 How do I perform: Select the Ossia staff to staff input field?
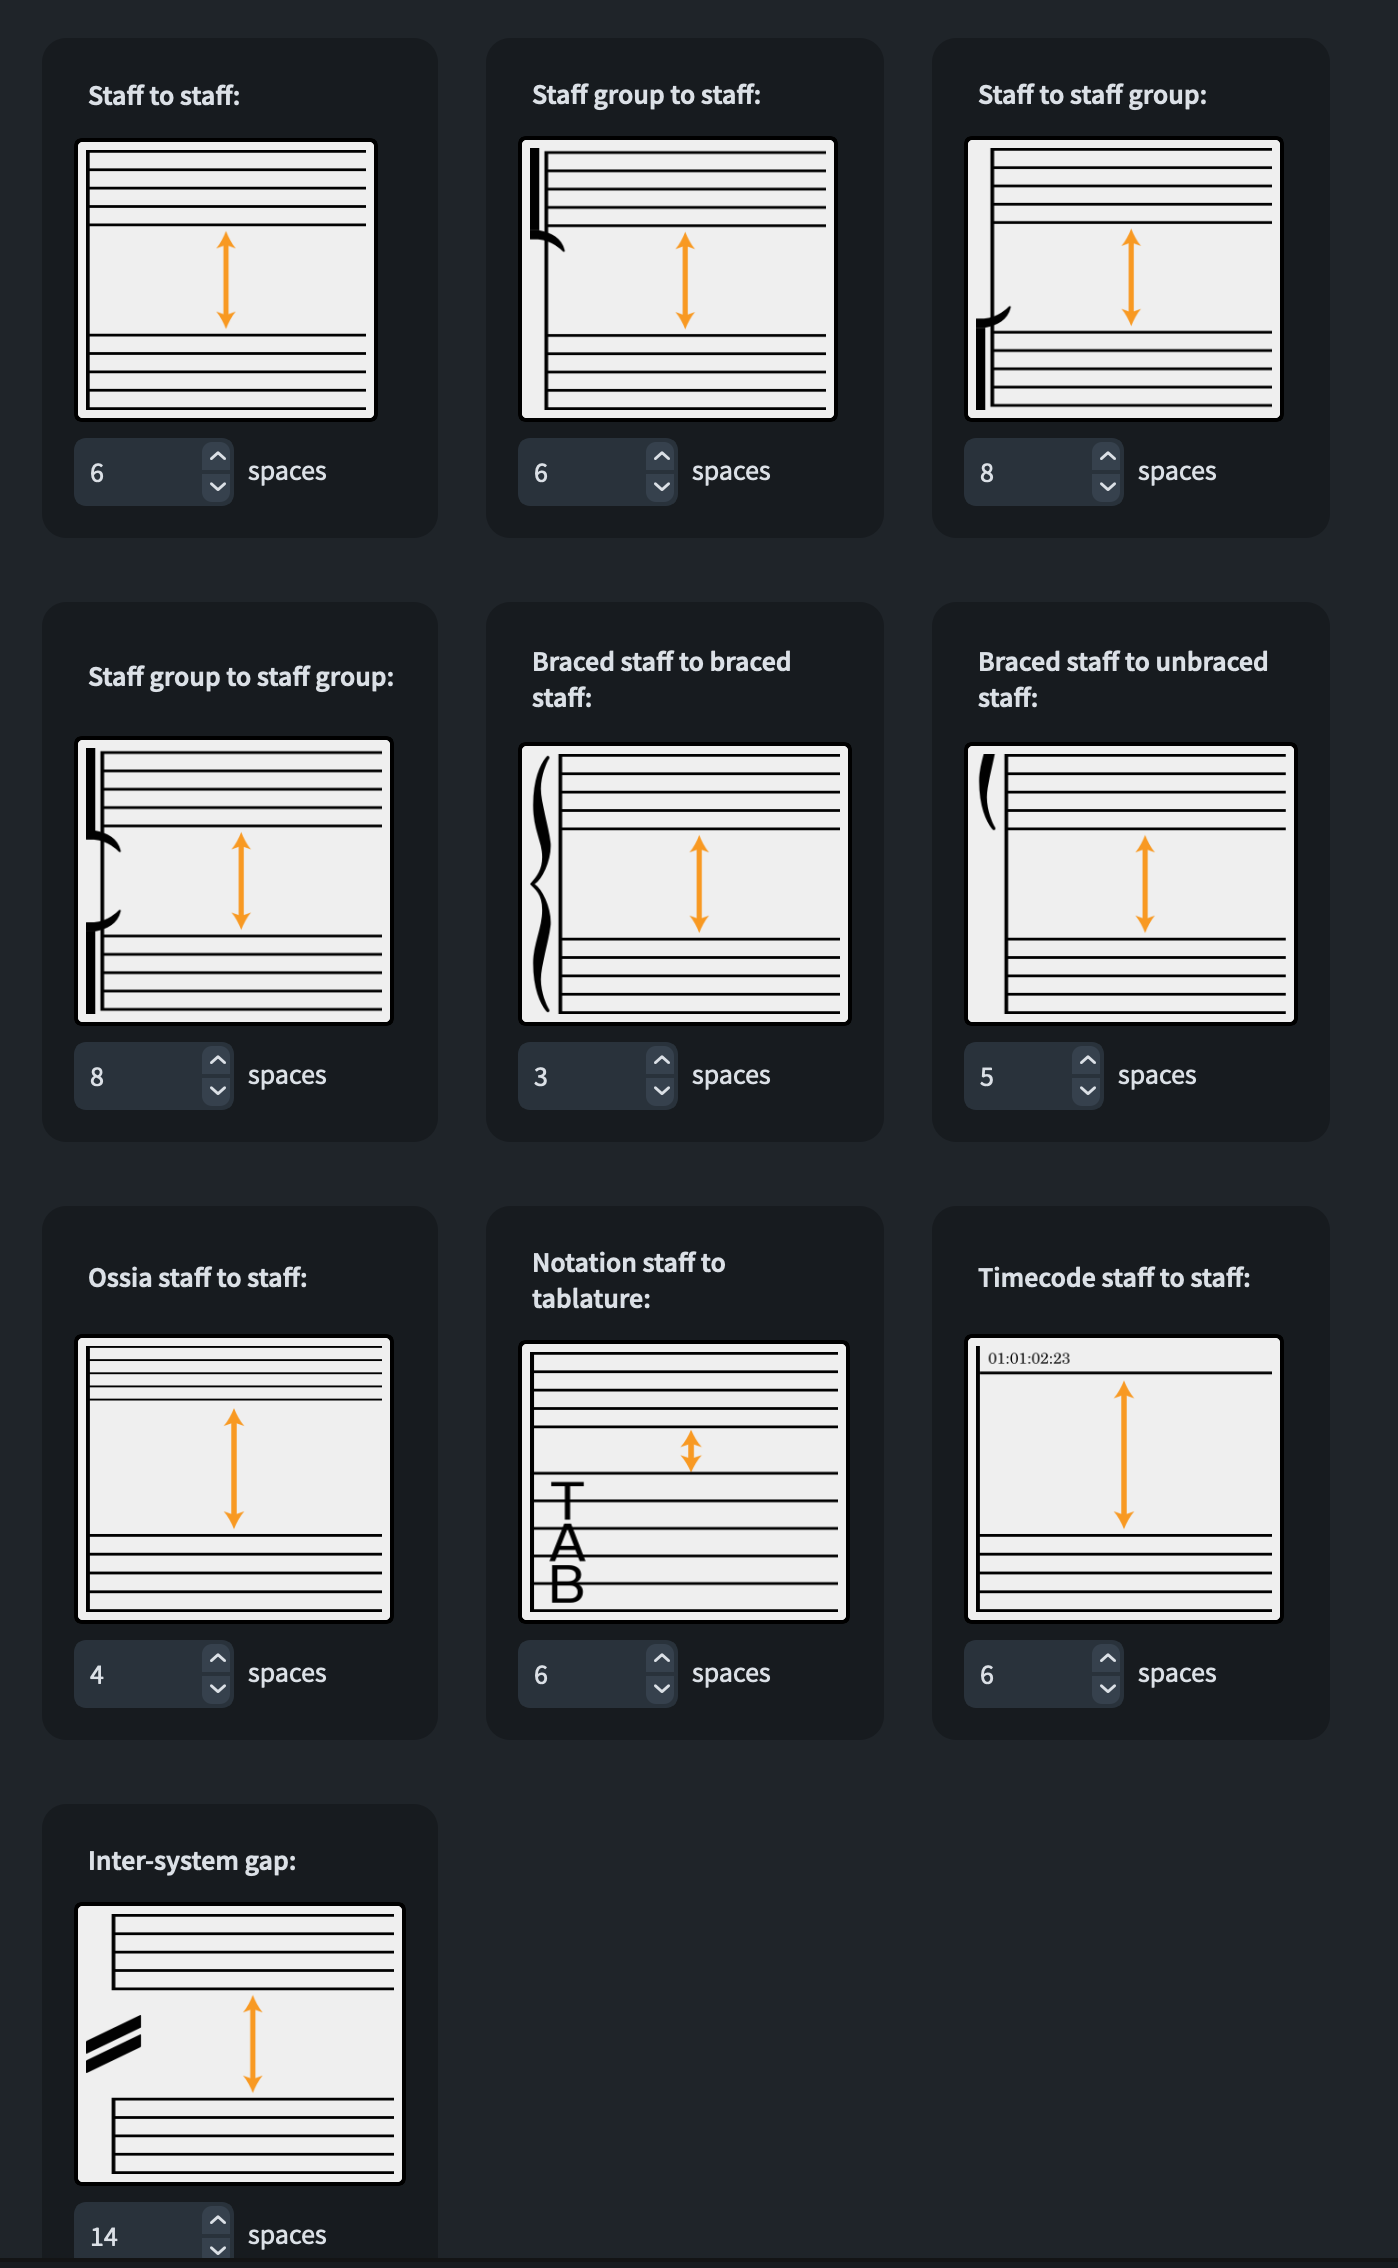tap(139, 1674)
